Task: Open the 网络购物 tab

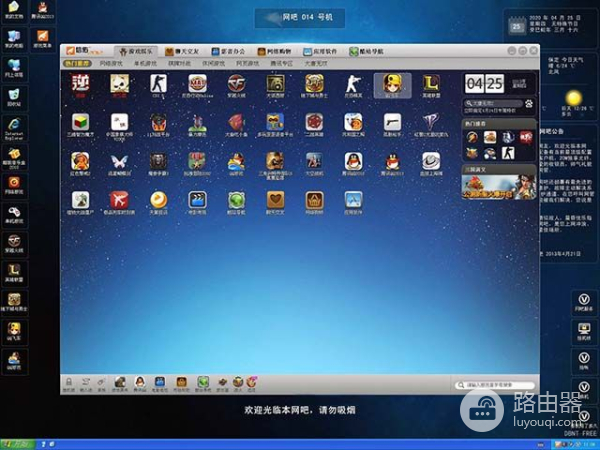Action: click(286, 50)
